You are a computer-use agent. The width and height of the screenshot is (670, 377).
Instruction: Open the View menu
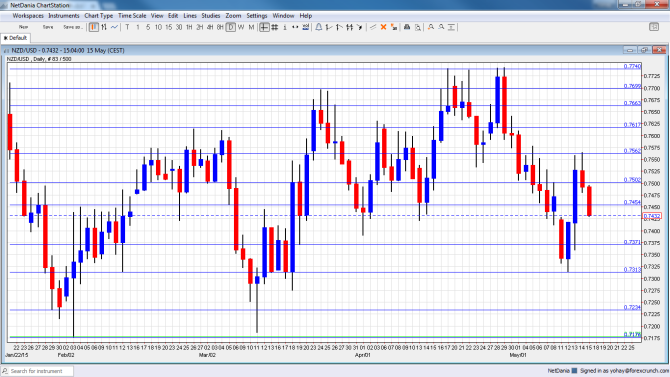pos(157,16)
